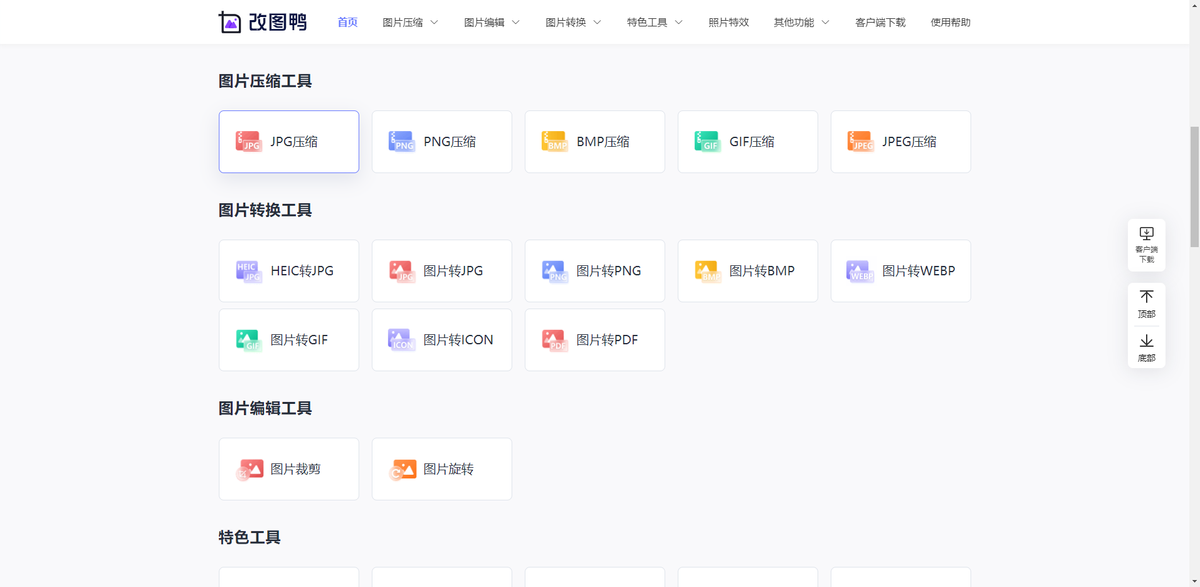The image size is (1200, 587).
Task: Open the 图片转PNG tool card
Action: pyautogui.click(x=595, y=271)
